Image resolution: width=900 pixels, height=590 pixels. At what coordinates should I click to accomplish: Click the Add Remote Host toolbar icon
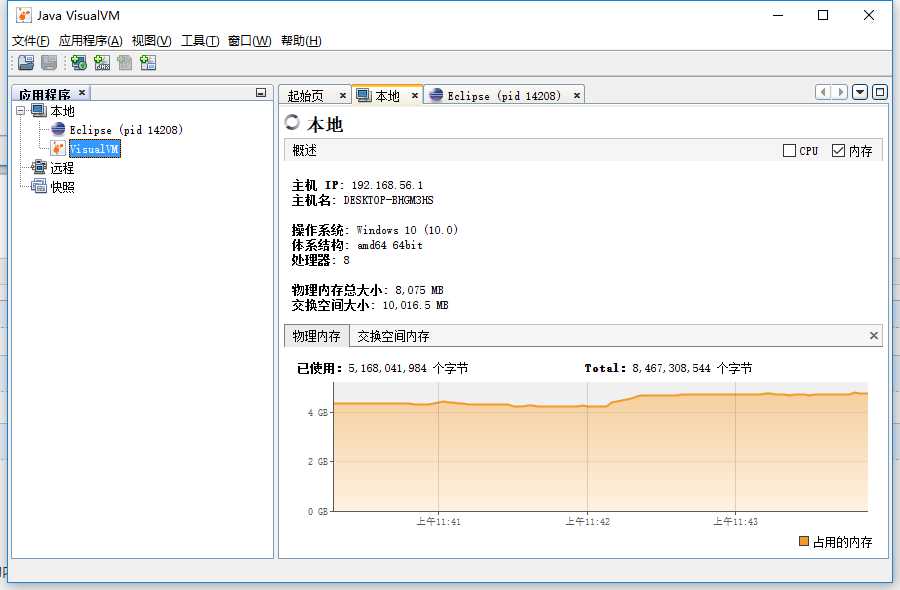[x=79, y=63]
